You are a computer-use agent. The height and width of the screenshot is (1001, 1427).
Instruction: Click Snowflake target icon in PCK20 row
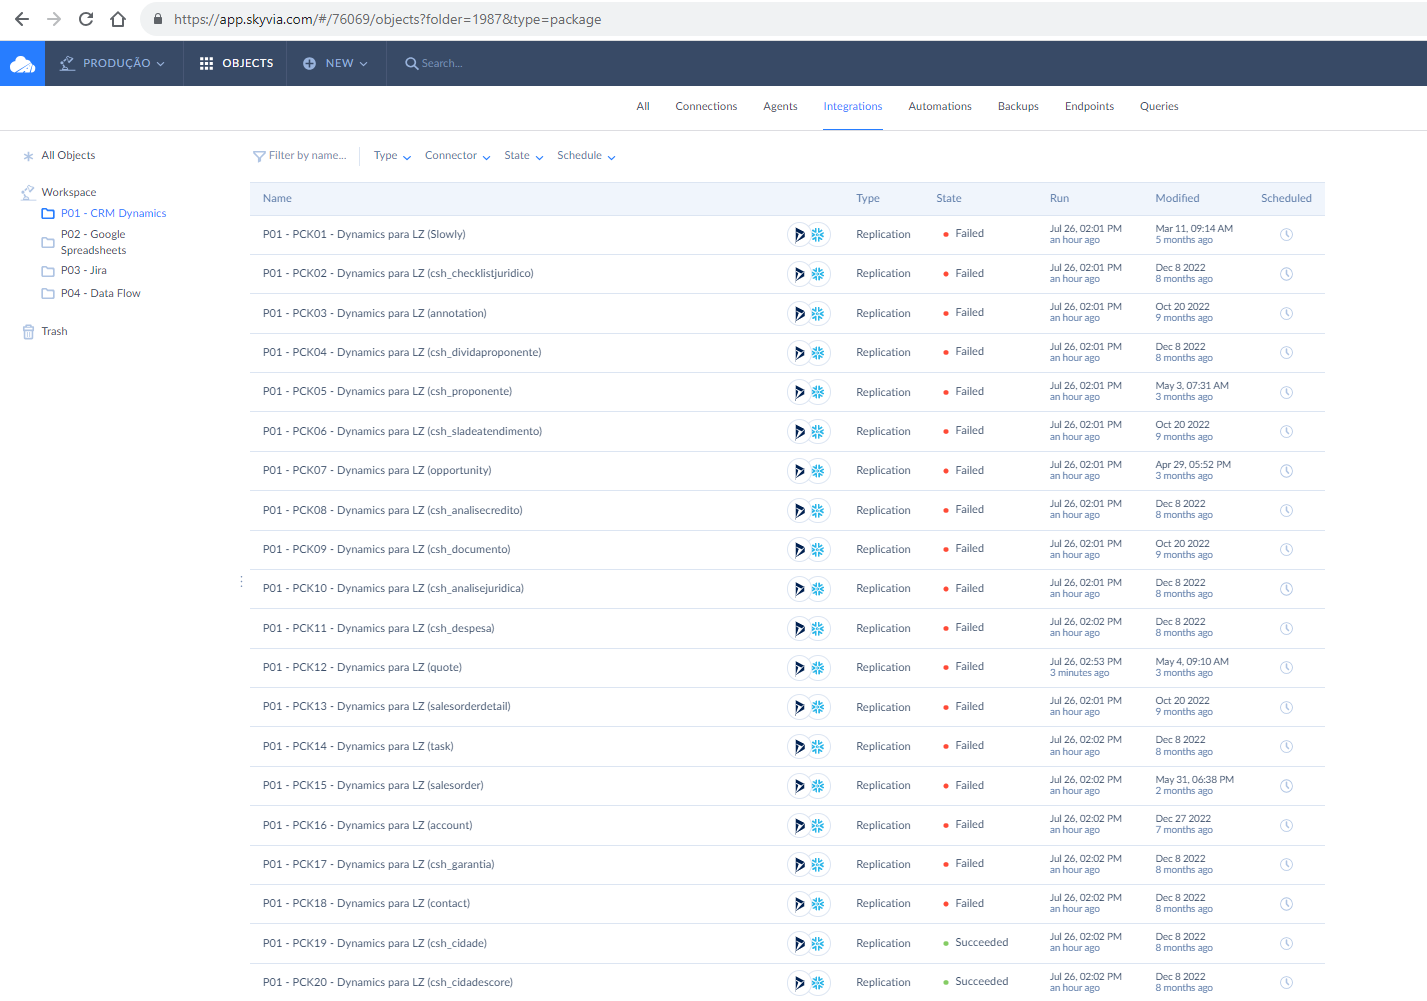pyautogui.click(x=818, y=983)
